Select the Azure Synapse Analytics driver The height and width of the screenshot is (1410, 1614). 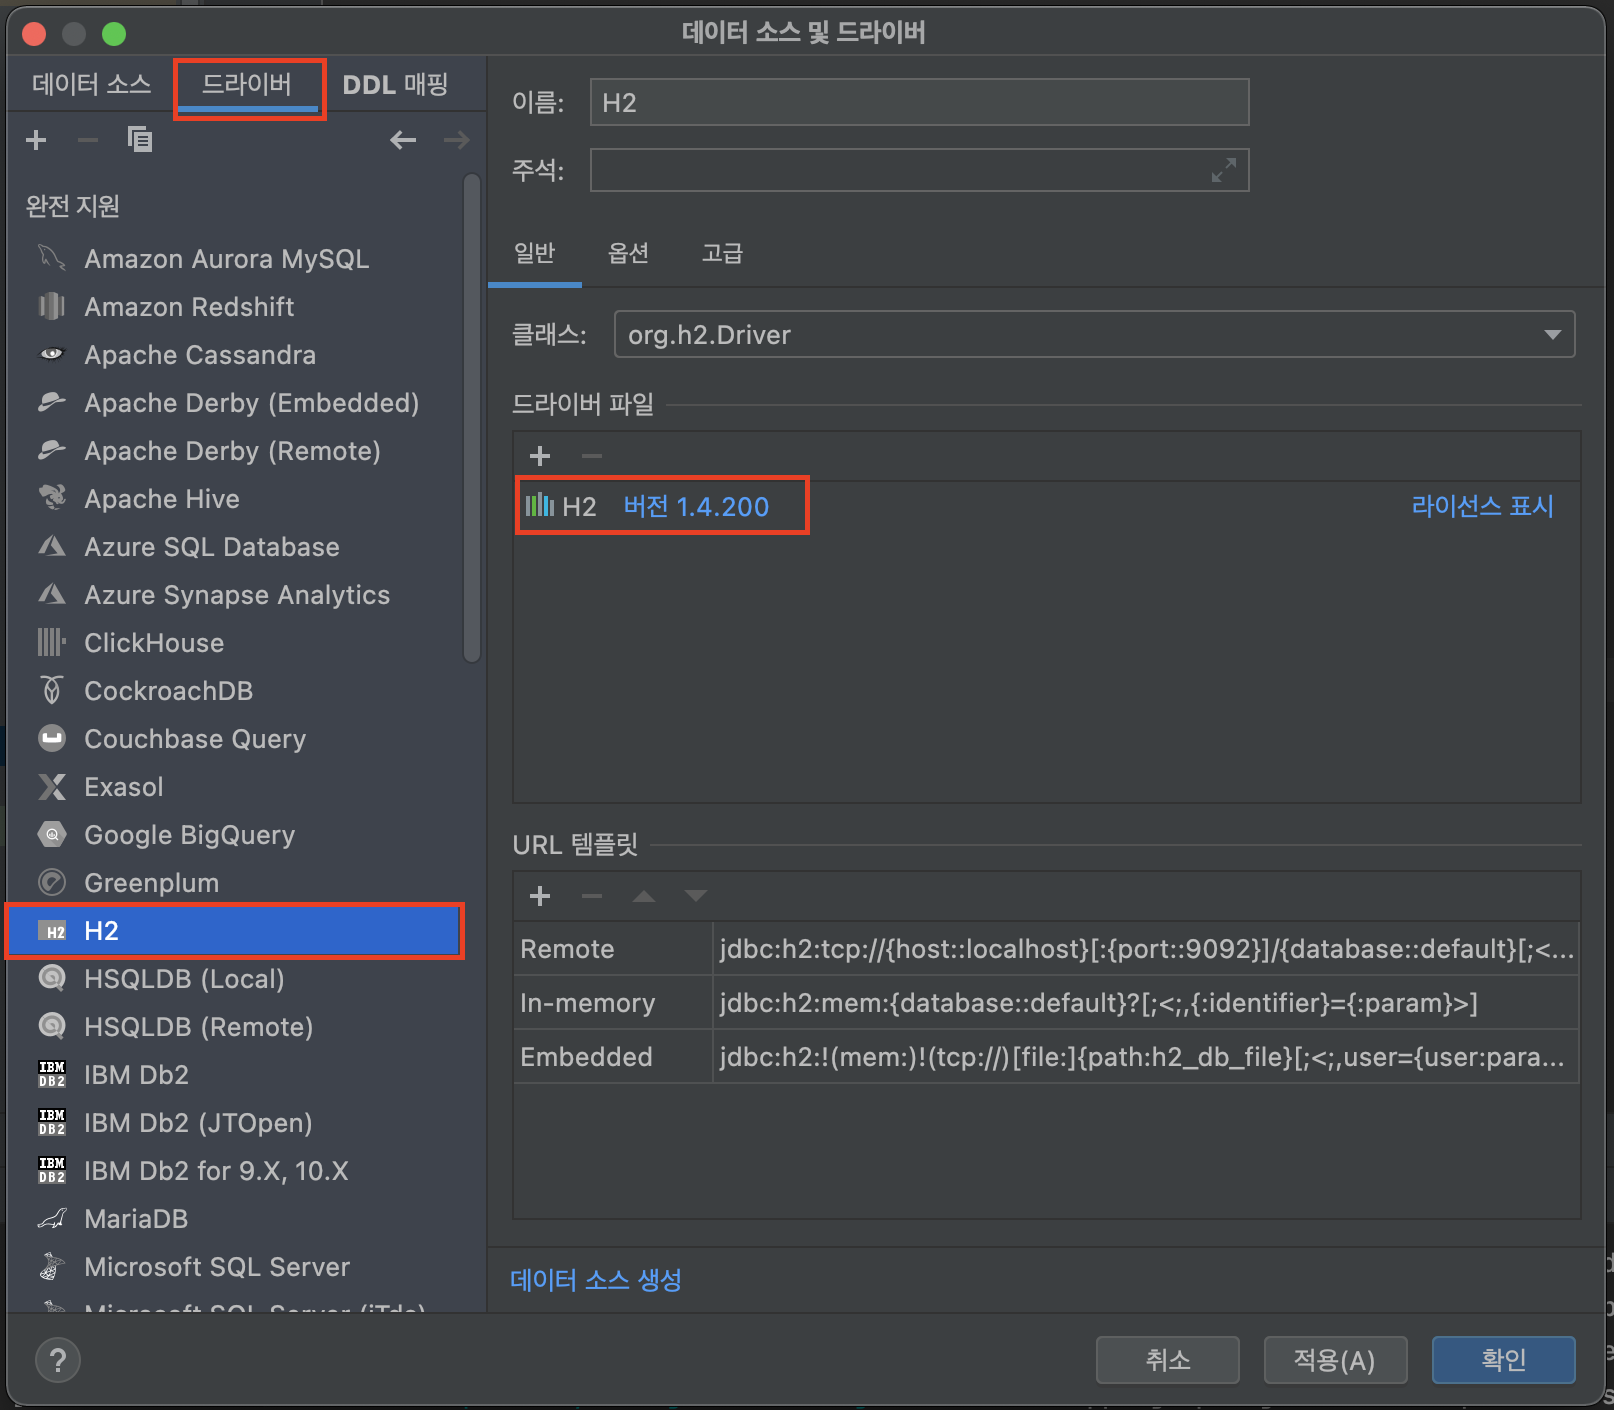pos(234,594)
